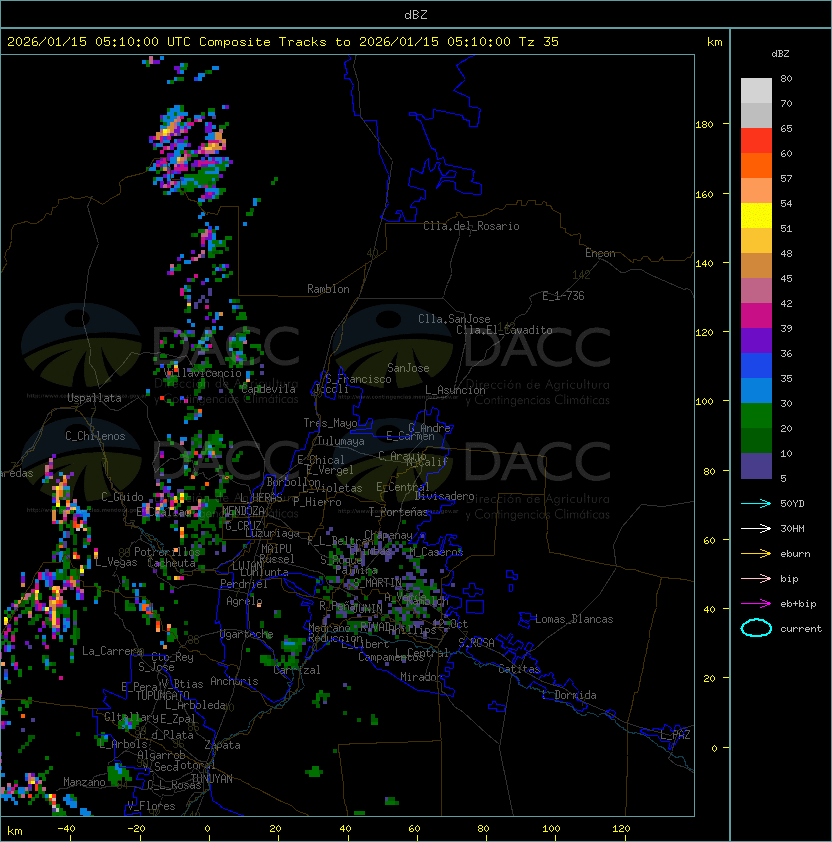Click the 'C_Chilenos' map label
The height and width of the screenshot is (842, 832).
[95, 436]
